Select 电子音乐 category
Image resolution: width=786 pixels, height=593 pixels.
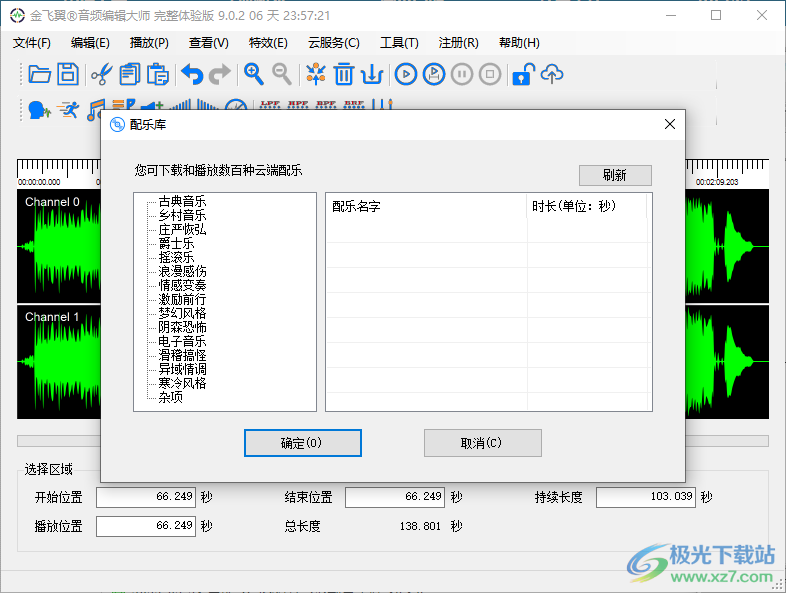(x=182, y=341)
